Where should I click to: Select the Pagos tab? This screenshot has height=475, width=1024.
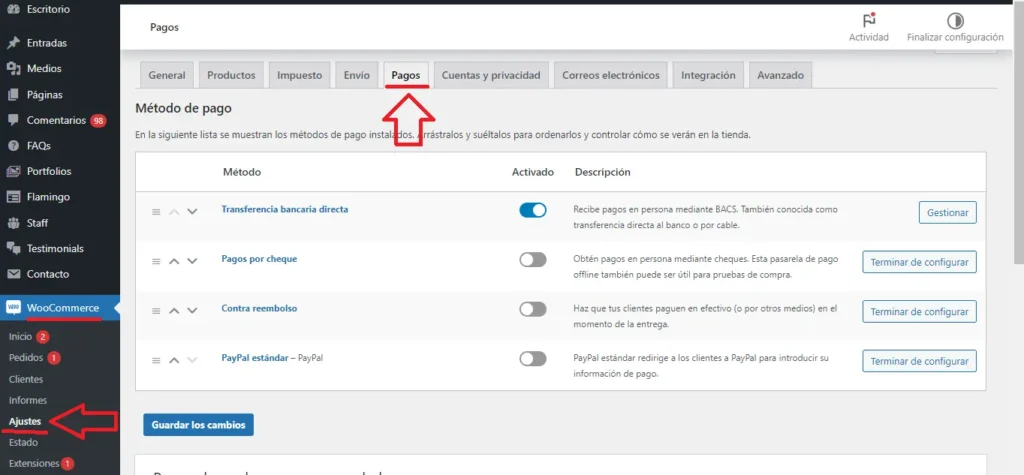point(406,75)
